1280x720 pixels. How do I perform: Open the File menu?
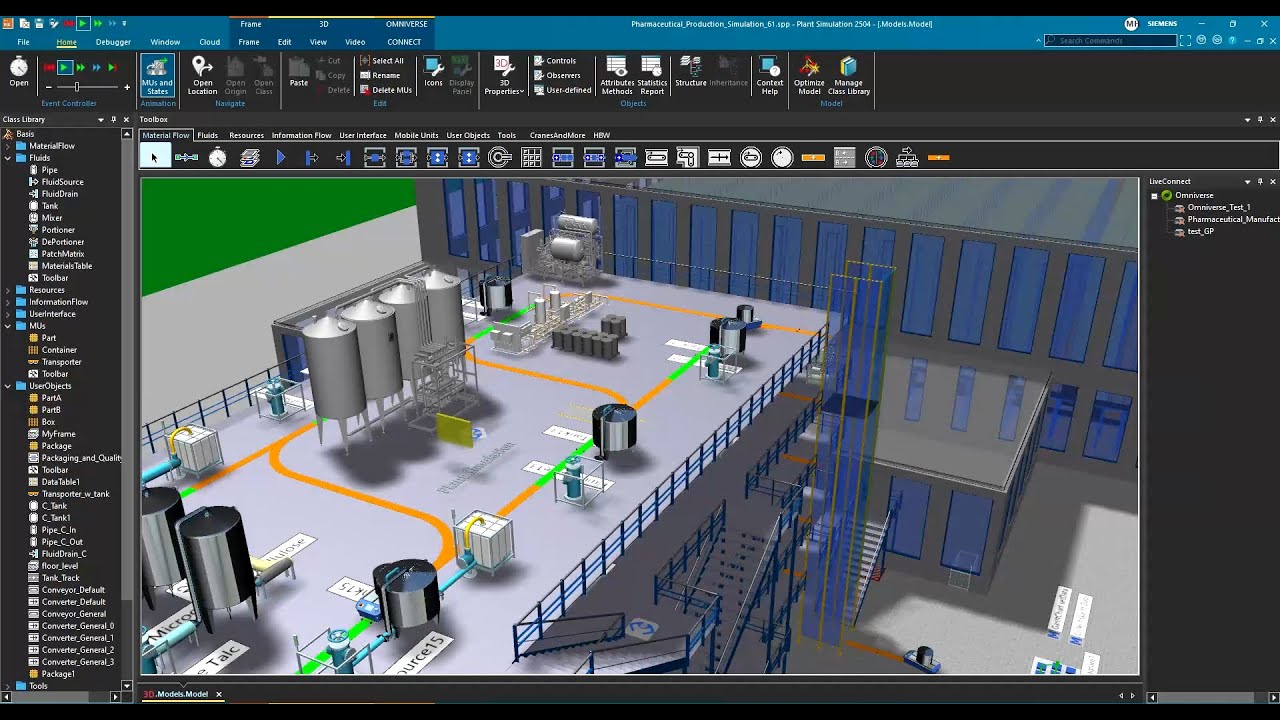pyautogui.click(x=23, y=42)
